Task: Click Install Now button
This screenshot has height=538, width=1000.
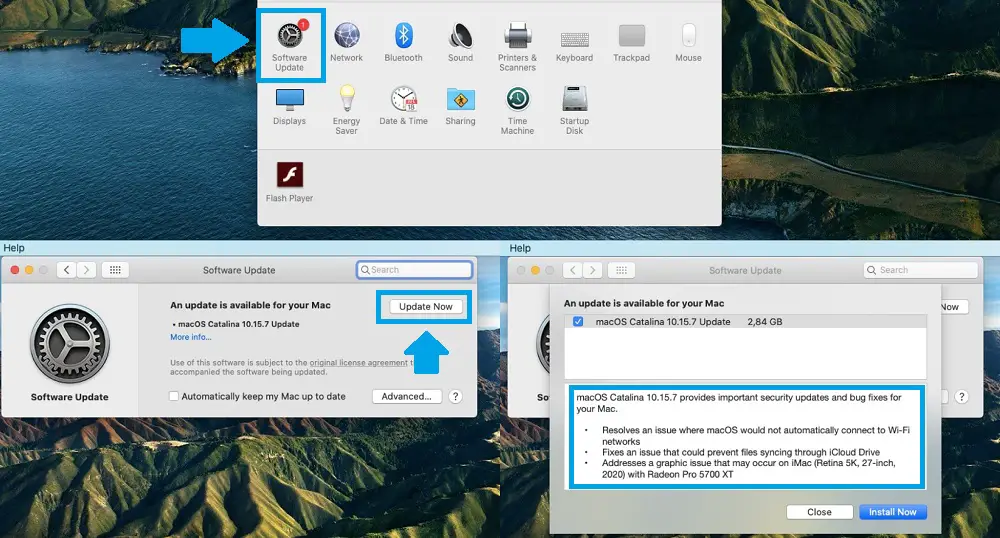Action: coord(893,512)
